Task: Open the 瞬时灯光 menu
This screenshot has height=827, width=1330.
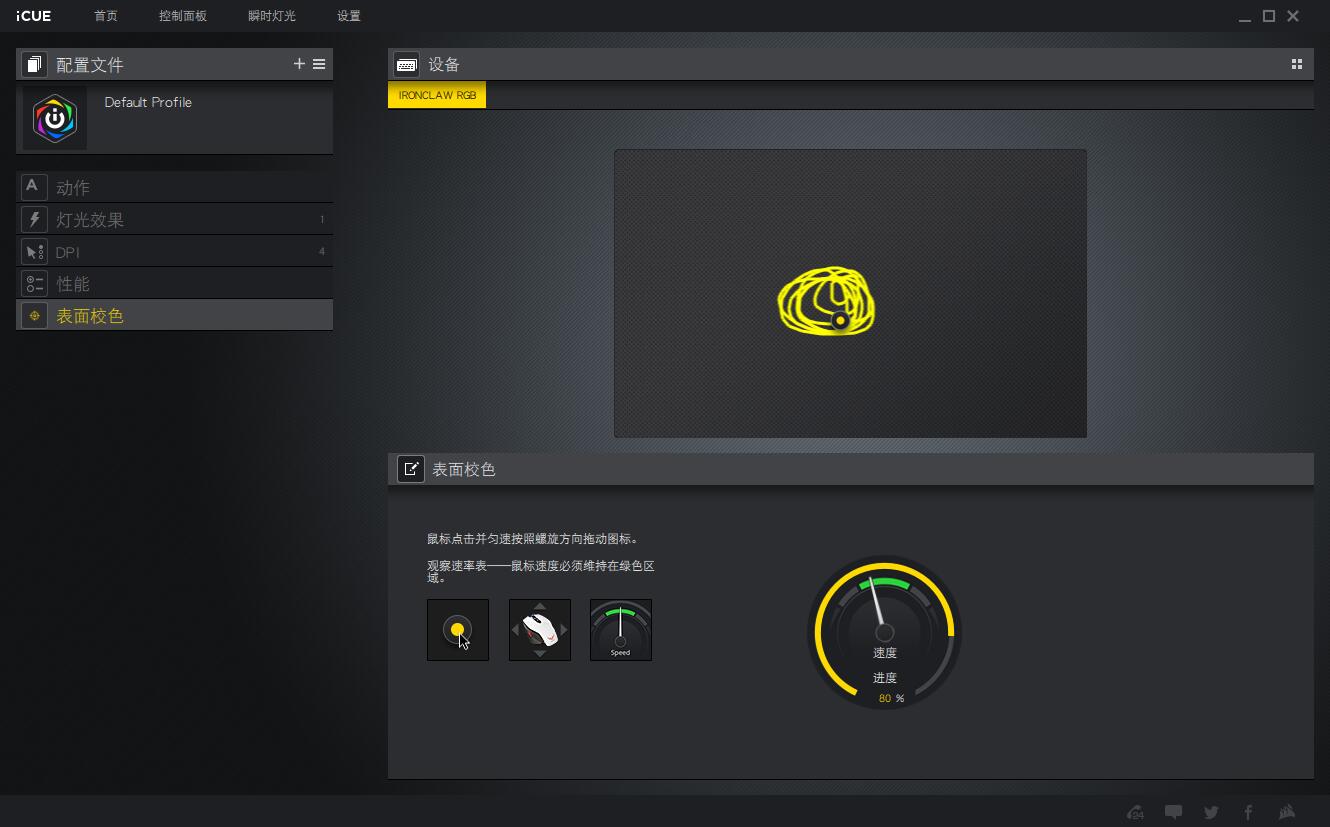Action: 272,16
